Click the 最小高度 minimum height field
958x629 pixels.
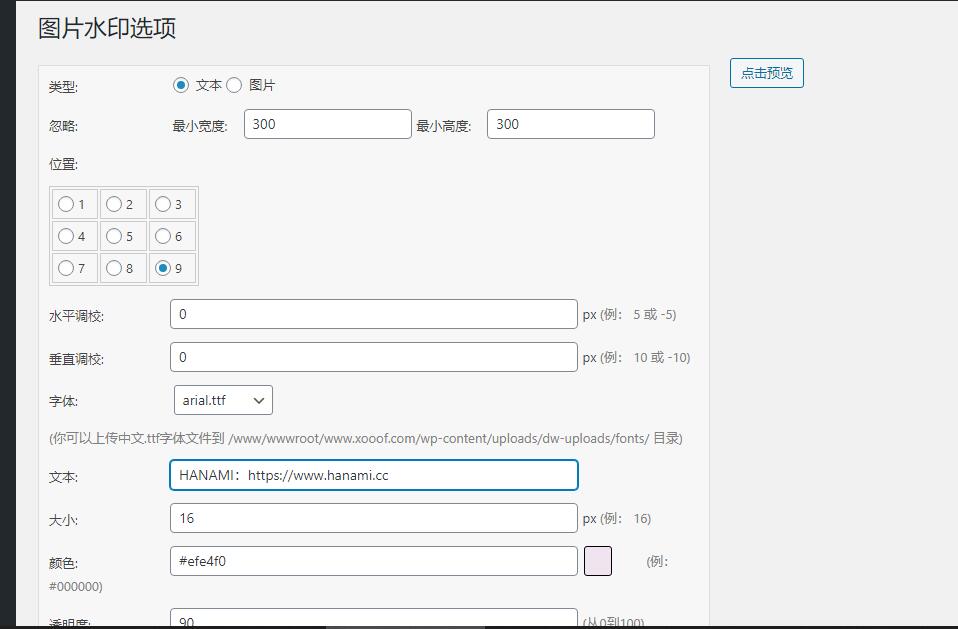[570, 123]
